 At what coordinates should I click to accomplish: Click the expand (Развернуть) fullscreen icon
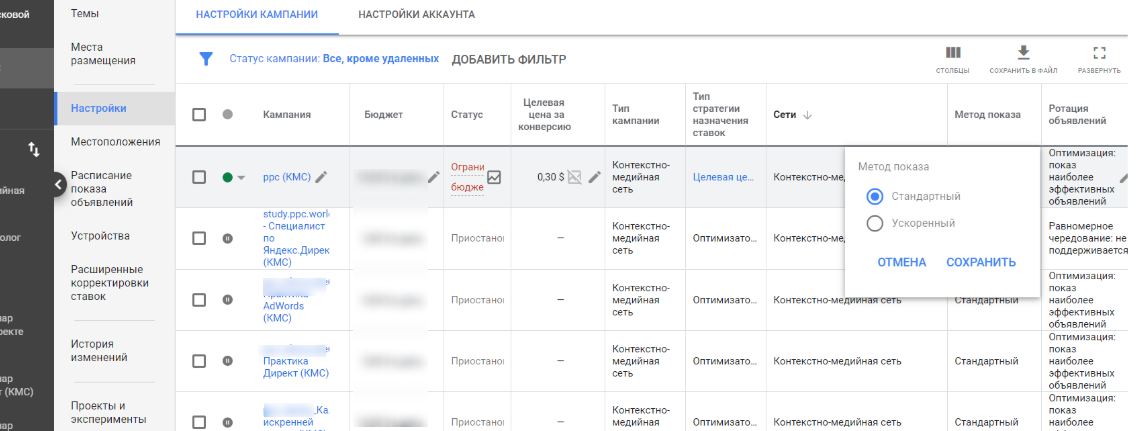(x=1099, y=54)
